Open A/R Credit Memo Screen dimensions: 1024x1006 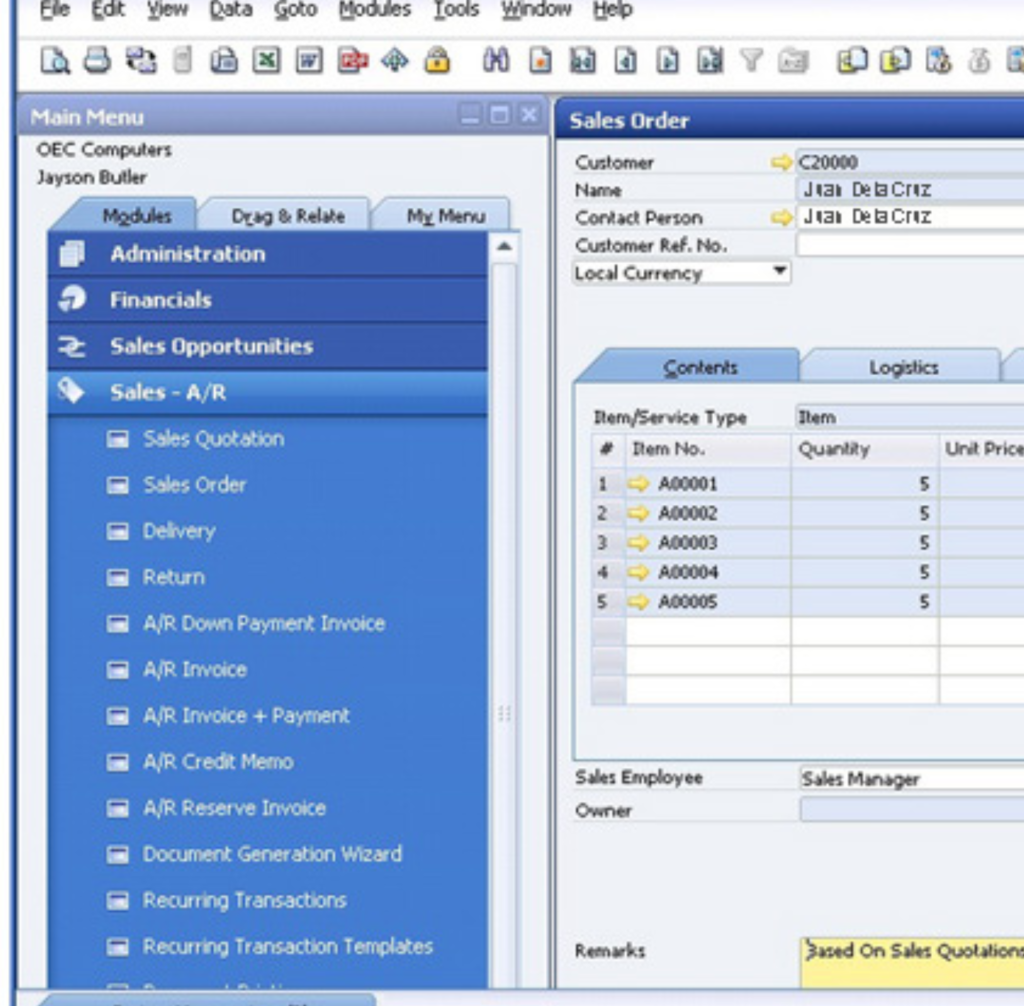point(217,762)
